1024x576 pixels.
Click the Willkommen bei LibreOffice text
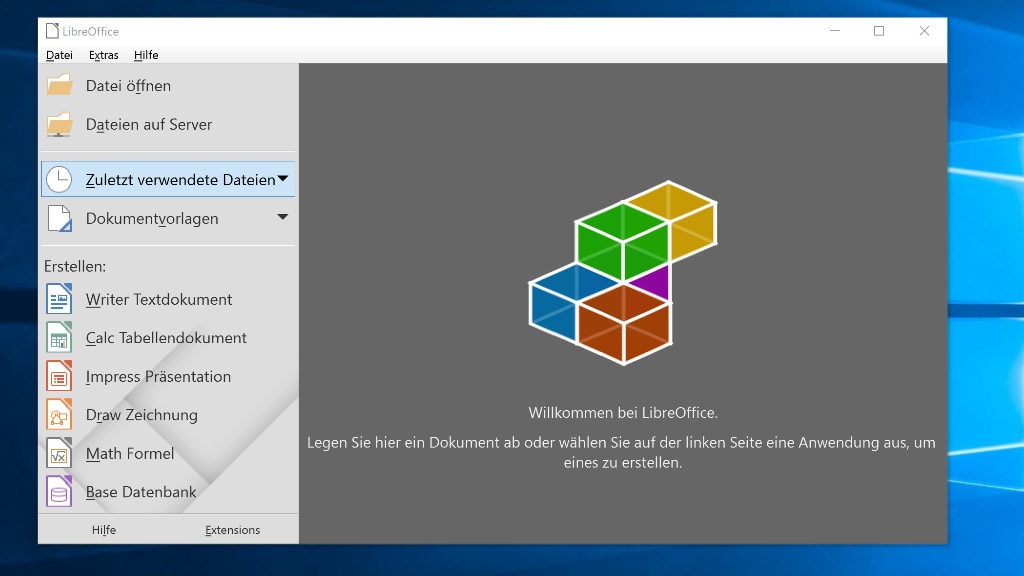click(623, 413)
